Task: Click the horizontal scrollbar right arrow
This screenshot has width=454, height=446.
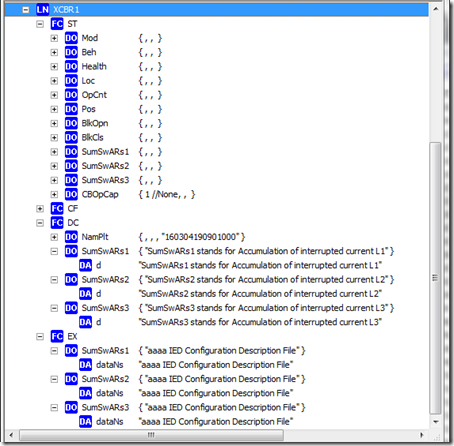Action: (422, 435)
